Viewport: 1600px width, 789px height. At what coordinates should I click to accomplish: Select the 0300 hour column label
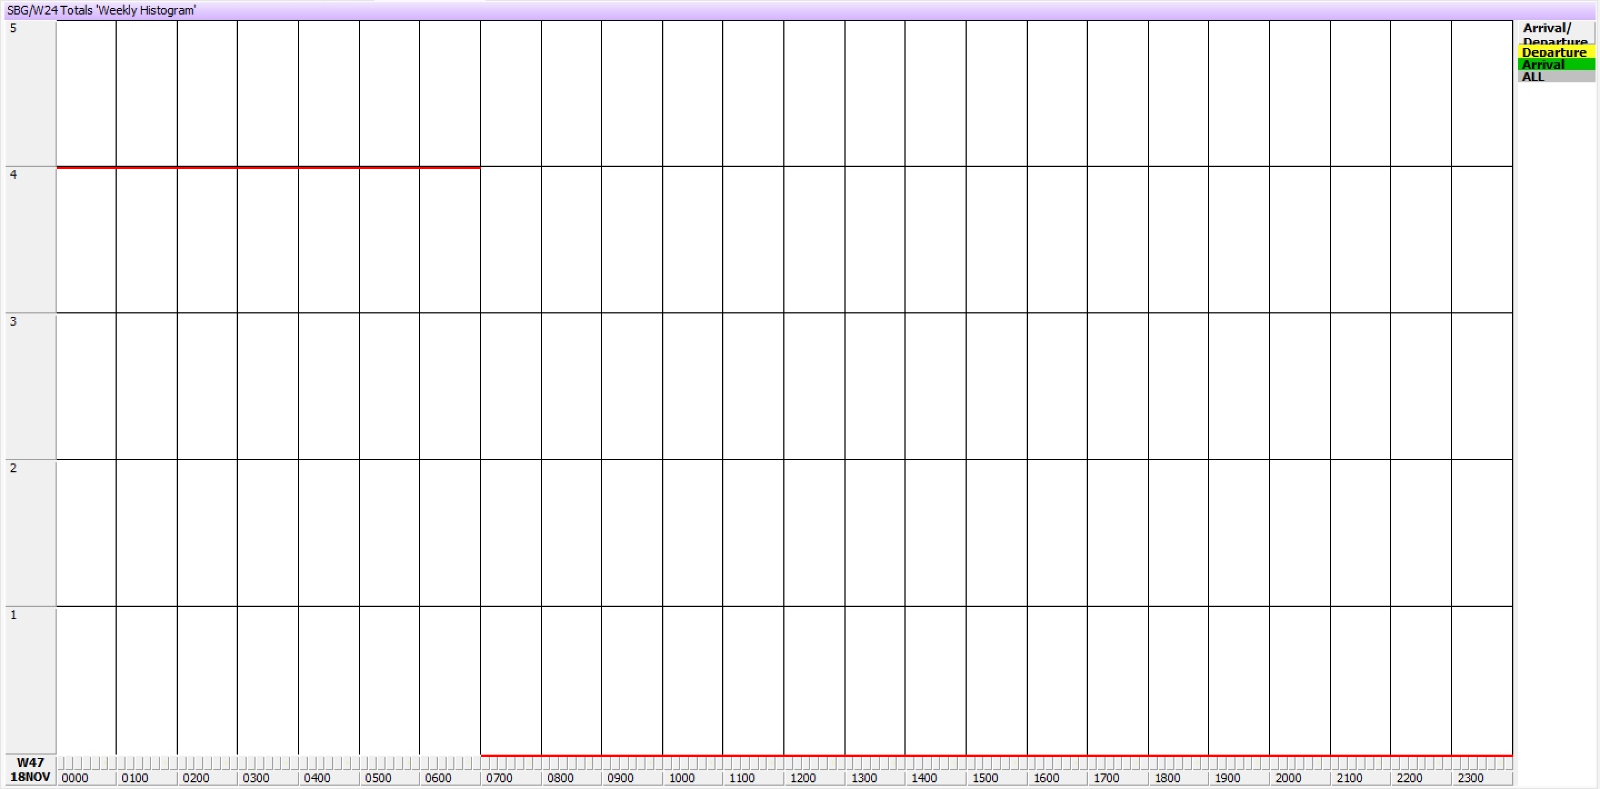pos(256,778)
